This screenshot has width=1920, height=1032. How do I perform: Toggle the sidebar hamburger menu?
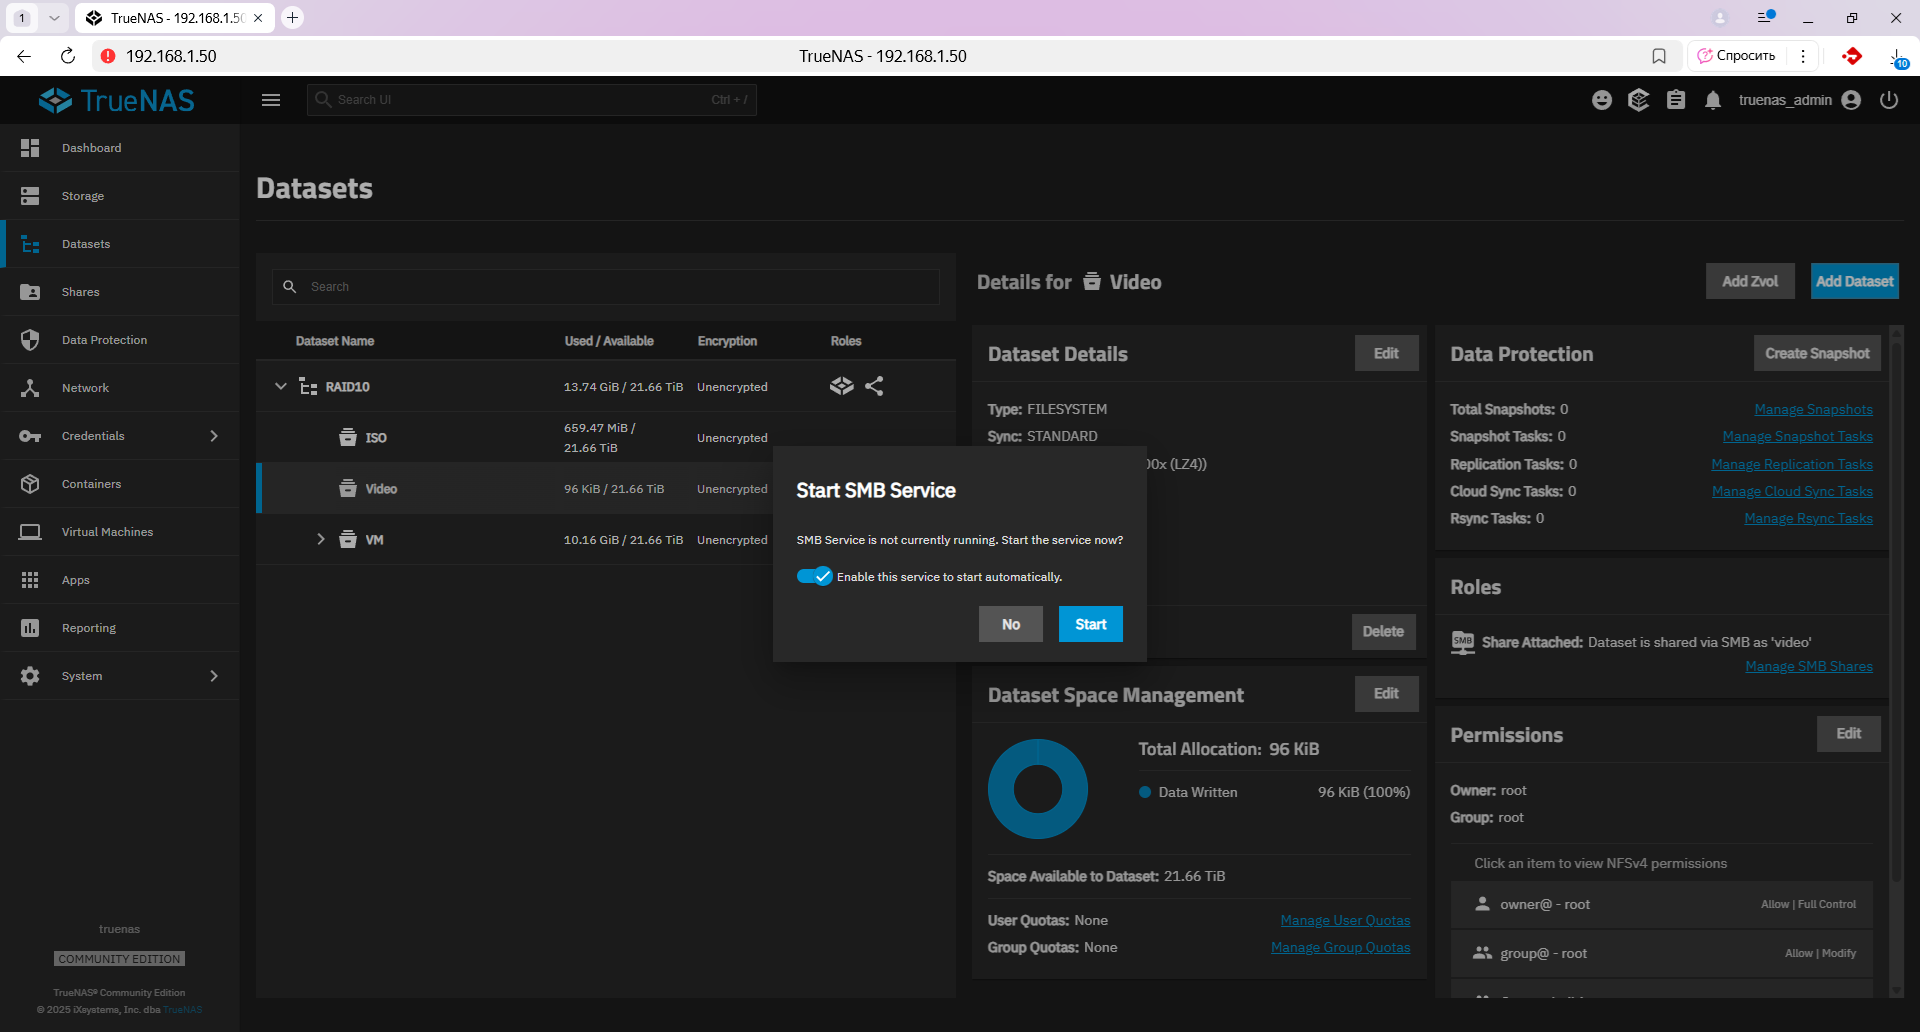click(271, 100)
